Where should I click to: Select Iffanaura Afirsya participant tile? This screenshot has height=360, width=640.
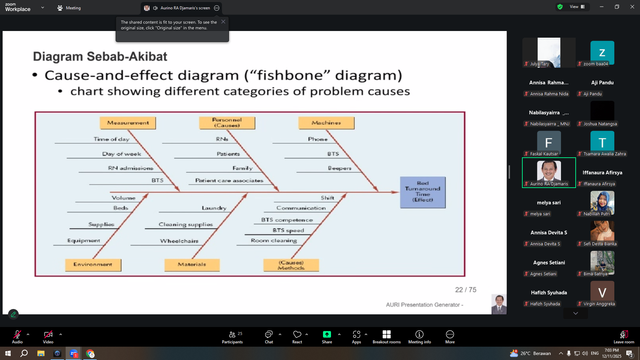602,172
